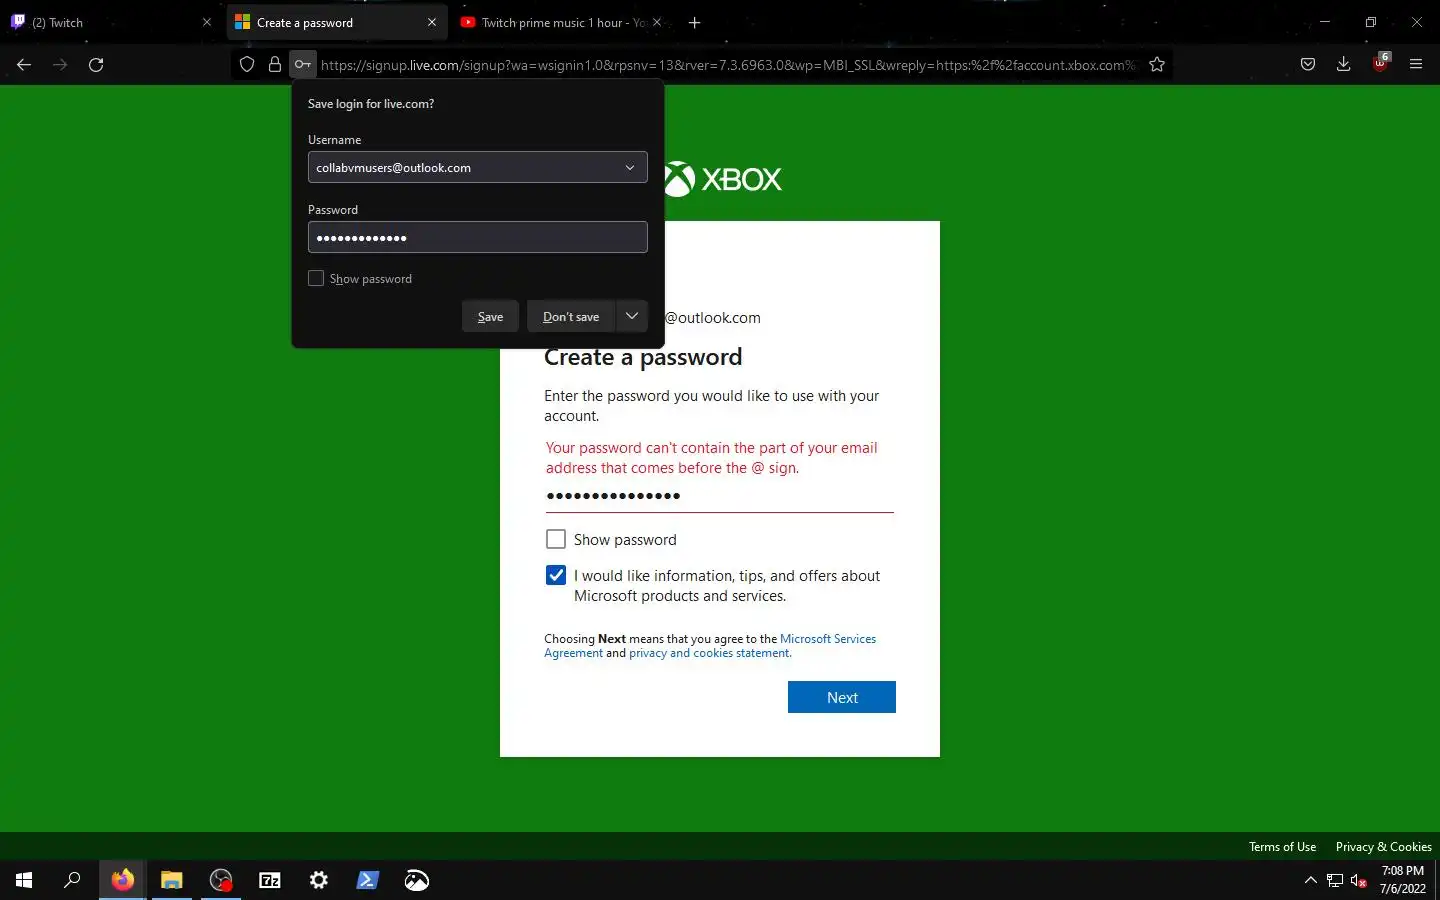Click the site security padlock icon

(x=275, y=65)
